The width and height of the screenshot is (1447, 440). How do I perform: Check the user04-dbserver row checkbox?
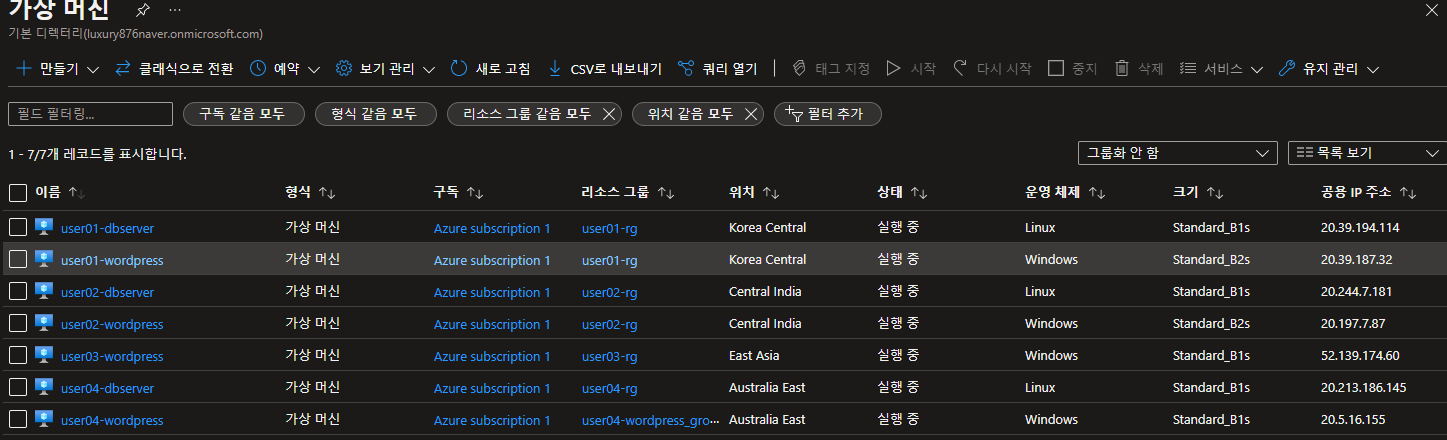(18, 387)
